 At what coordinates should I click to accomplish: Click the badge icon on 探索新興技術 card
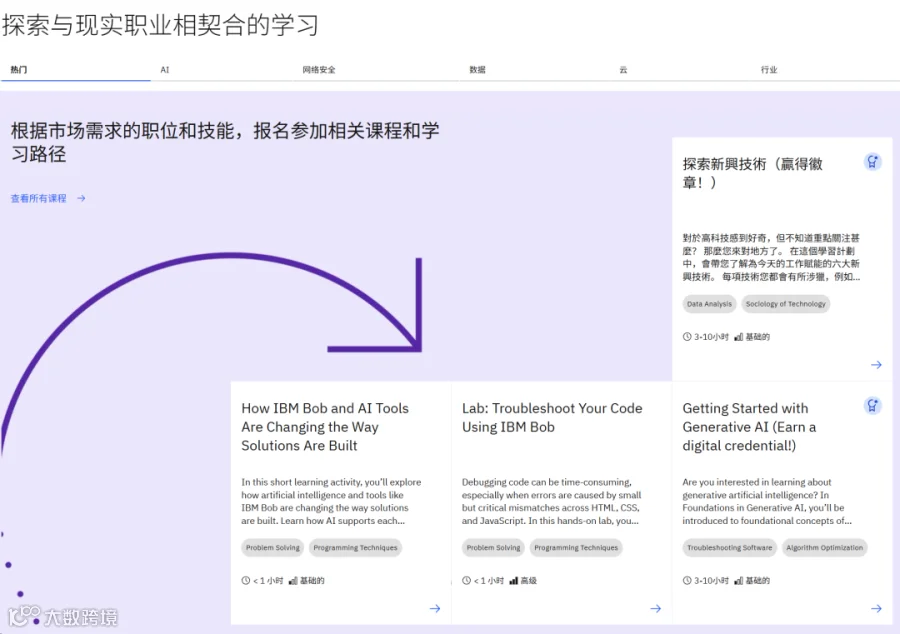pos(872,162)
